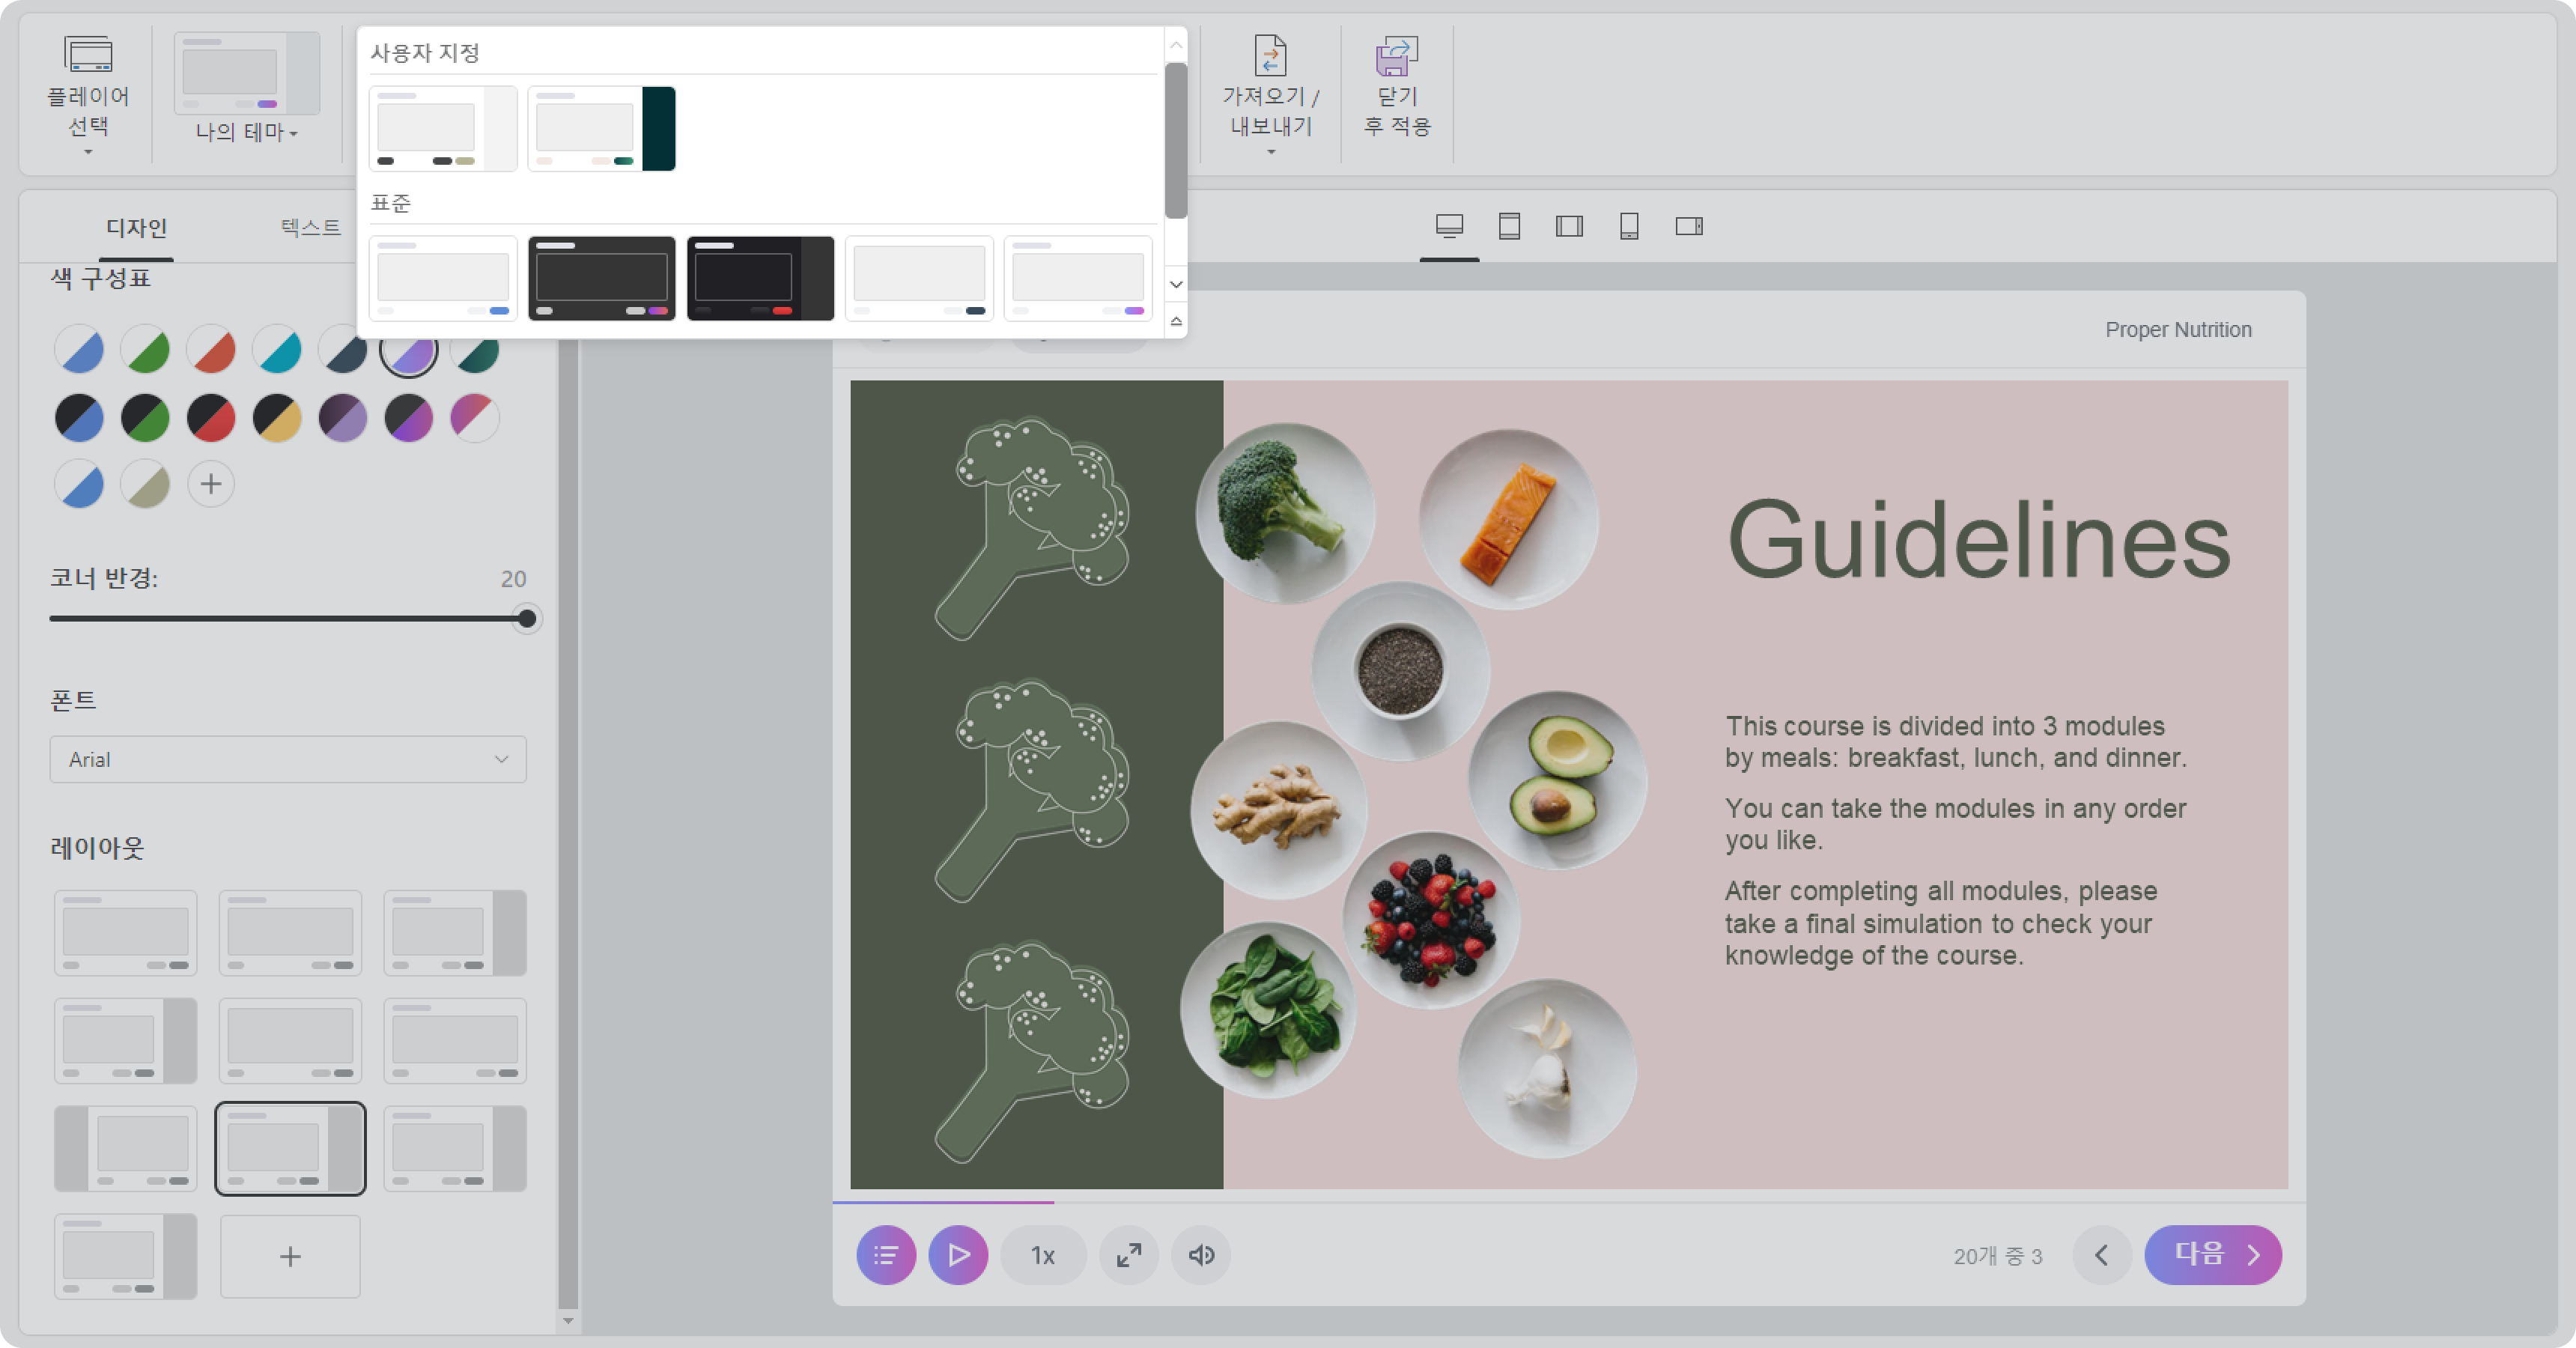Choose phone landscape preview icon
Image resolution: width=2576 pixels, height=1348 pixels.
tap(1689, 226)
